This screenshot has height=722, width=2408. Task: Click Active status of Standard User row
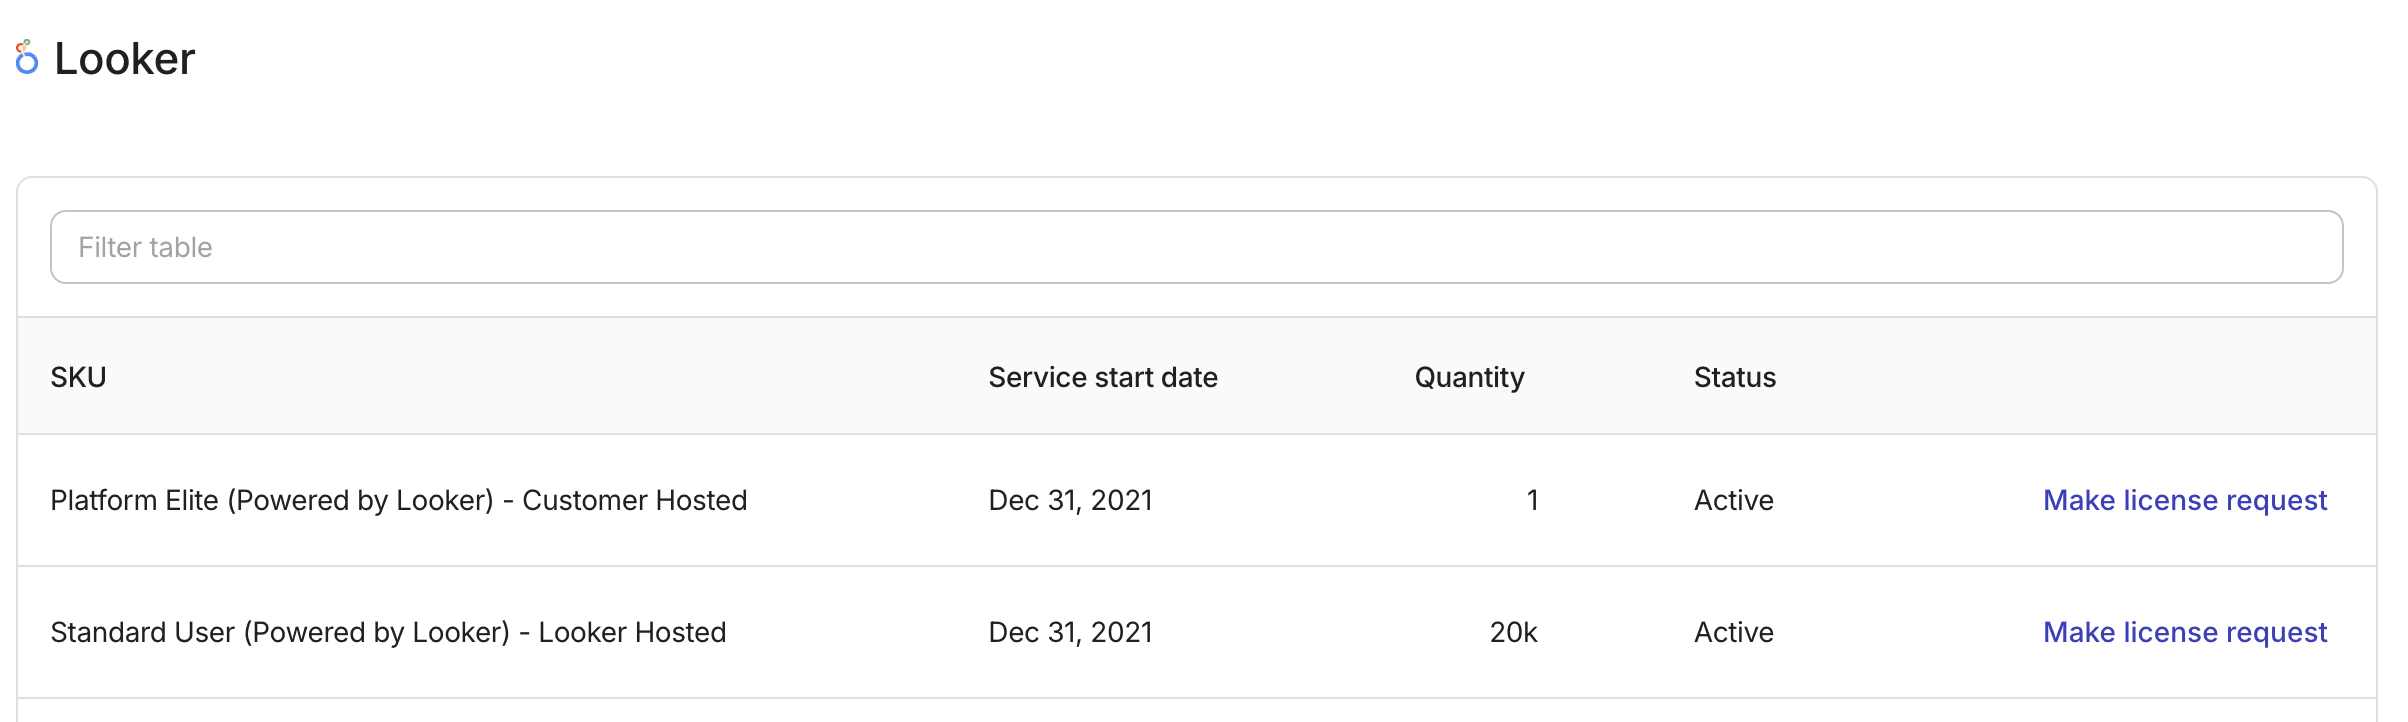pyautogui.click(x=1733, y=632)
